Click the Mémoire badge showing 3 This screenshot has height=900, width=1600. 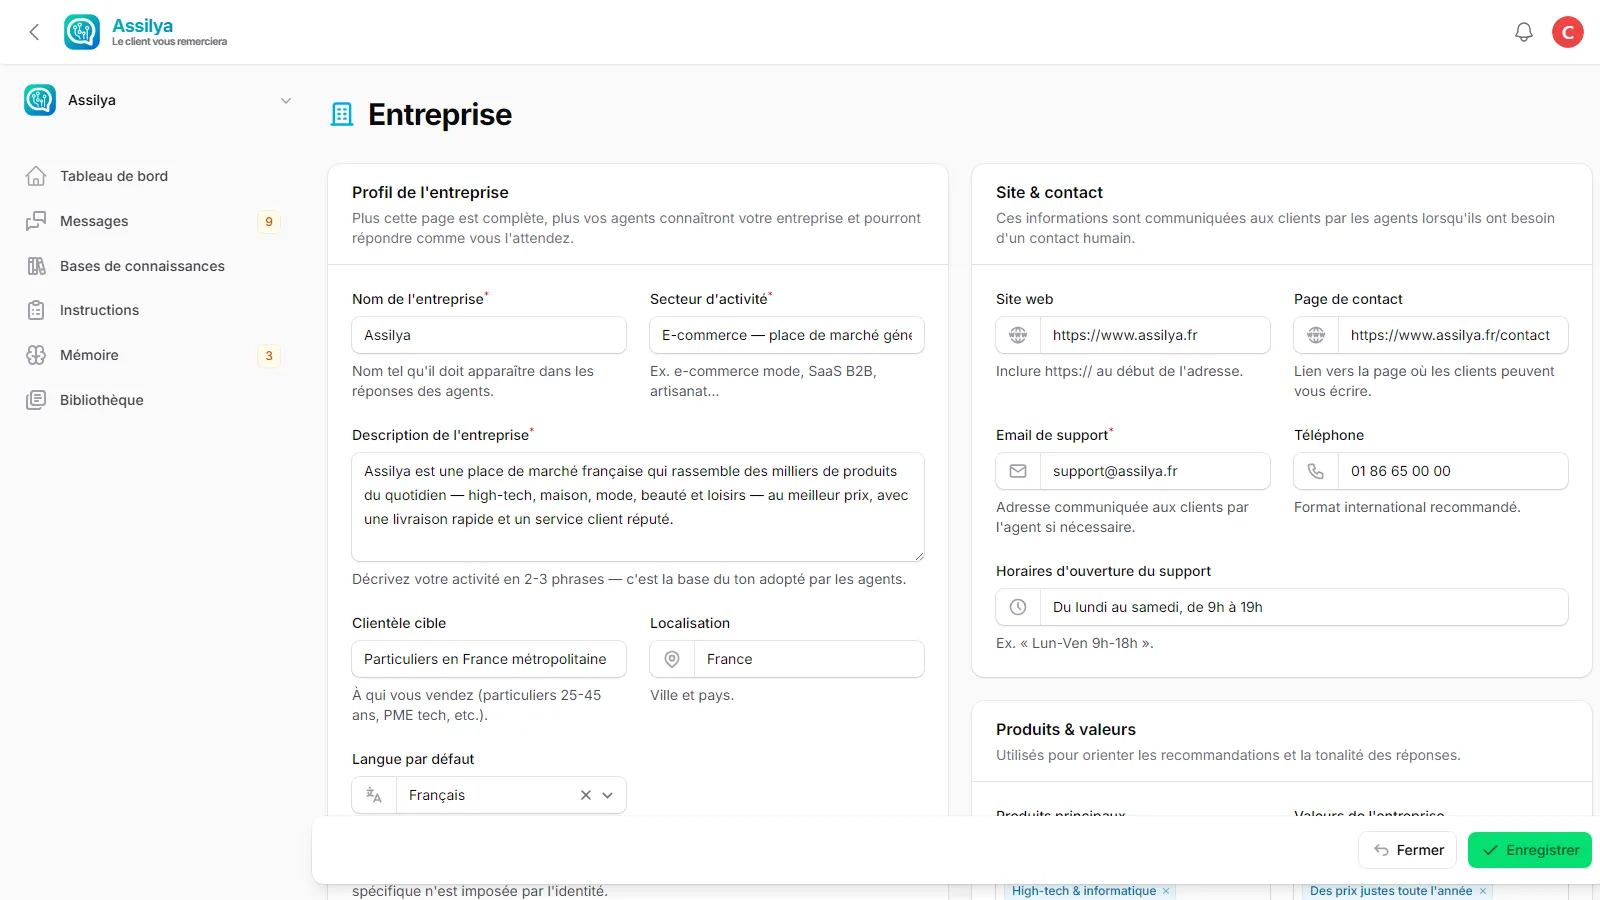(269, 356)
